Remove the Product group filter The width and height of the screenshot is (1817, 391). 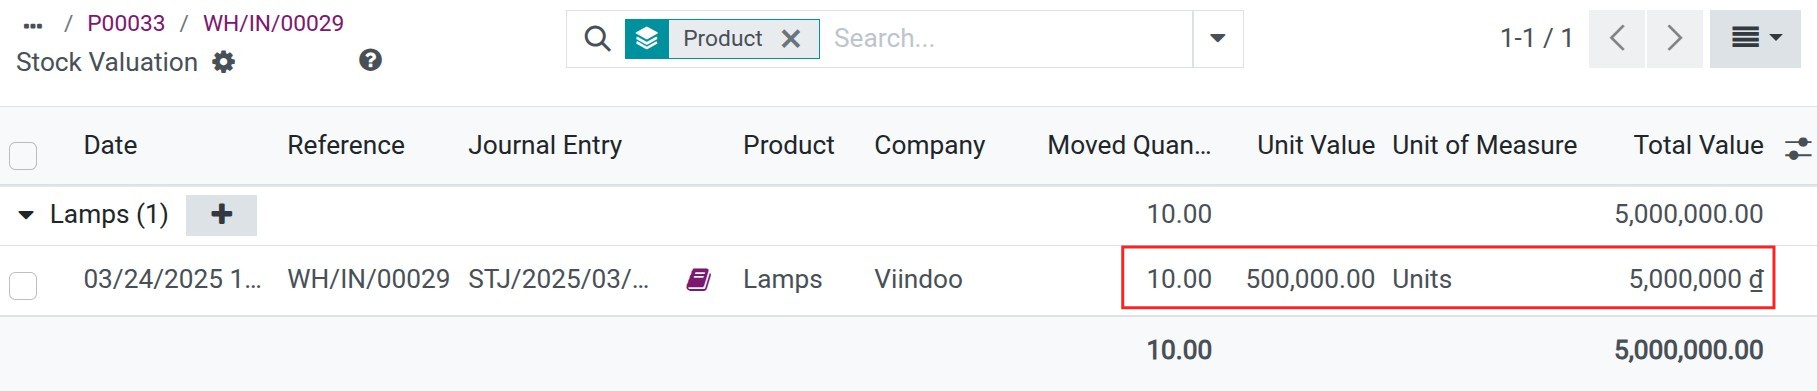[x=791, y=39]
